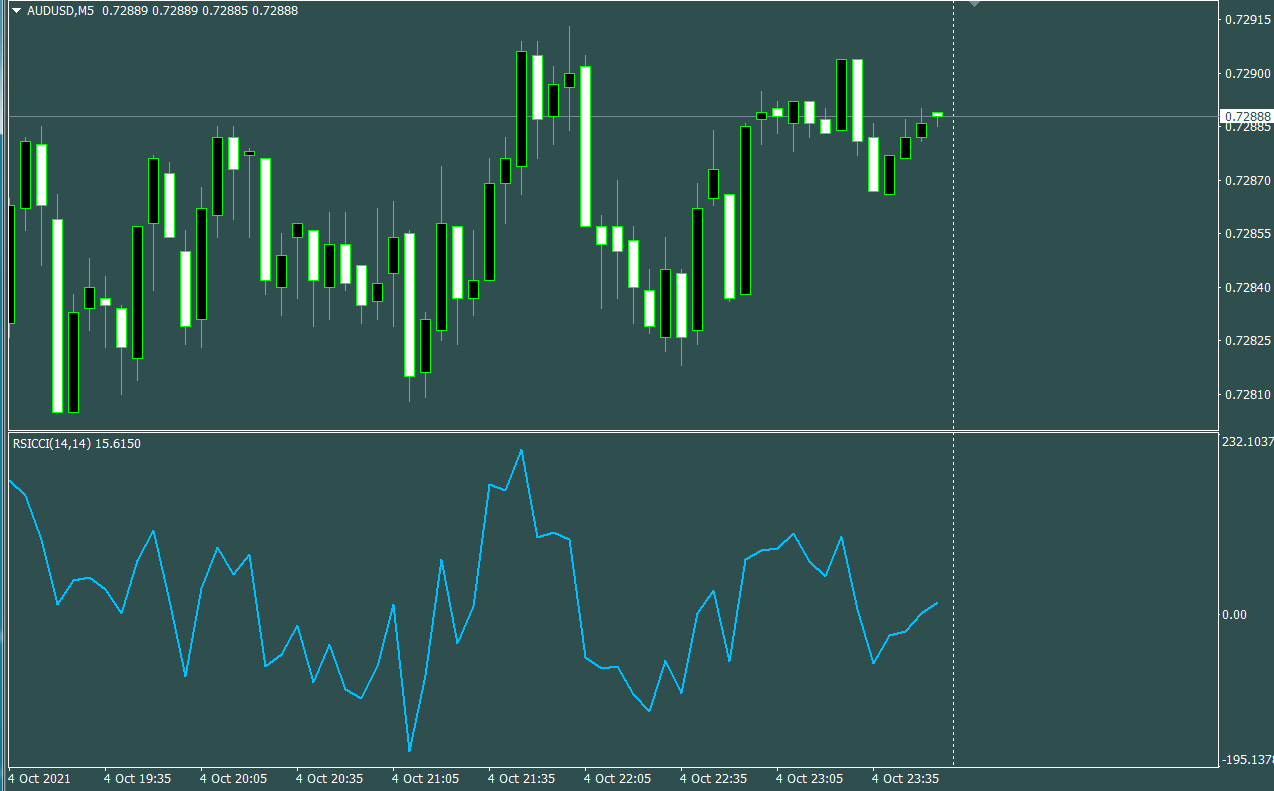Click the 0.72855 price axis label
This screenshot has height=791, width=1274.
tap(1247, 234)
